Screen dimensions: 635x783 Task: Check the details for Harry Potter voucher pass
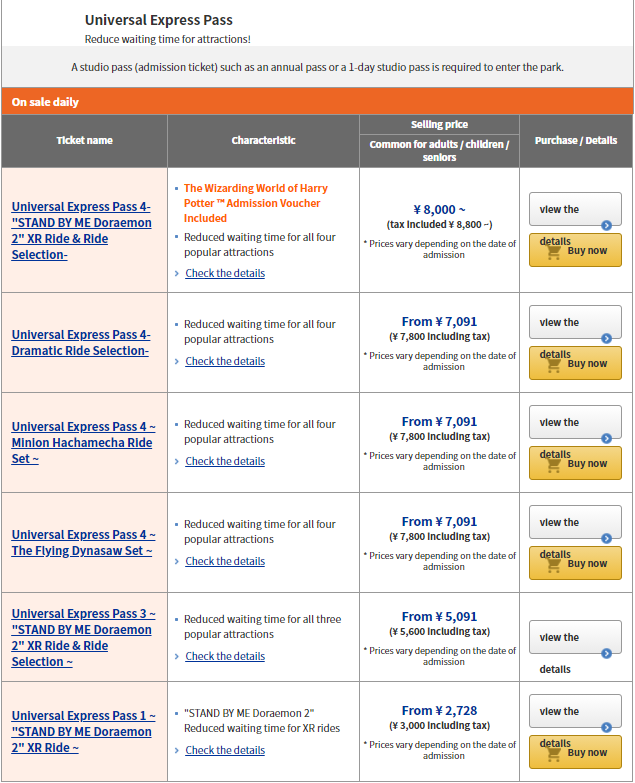(225, 273)
